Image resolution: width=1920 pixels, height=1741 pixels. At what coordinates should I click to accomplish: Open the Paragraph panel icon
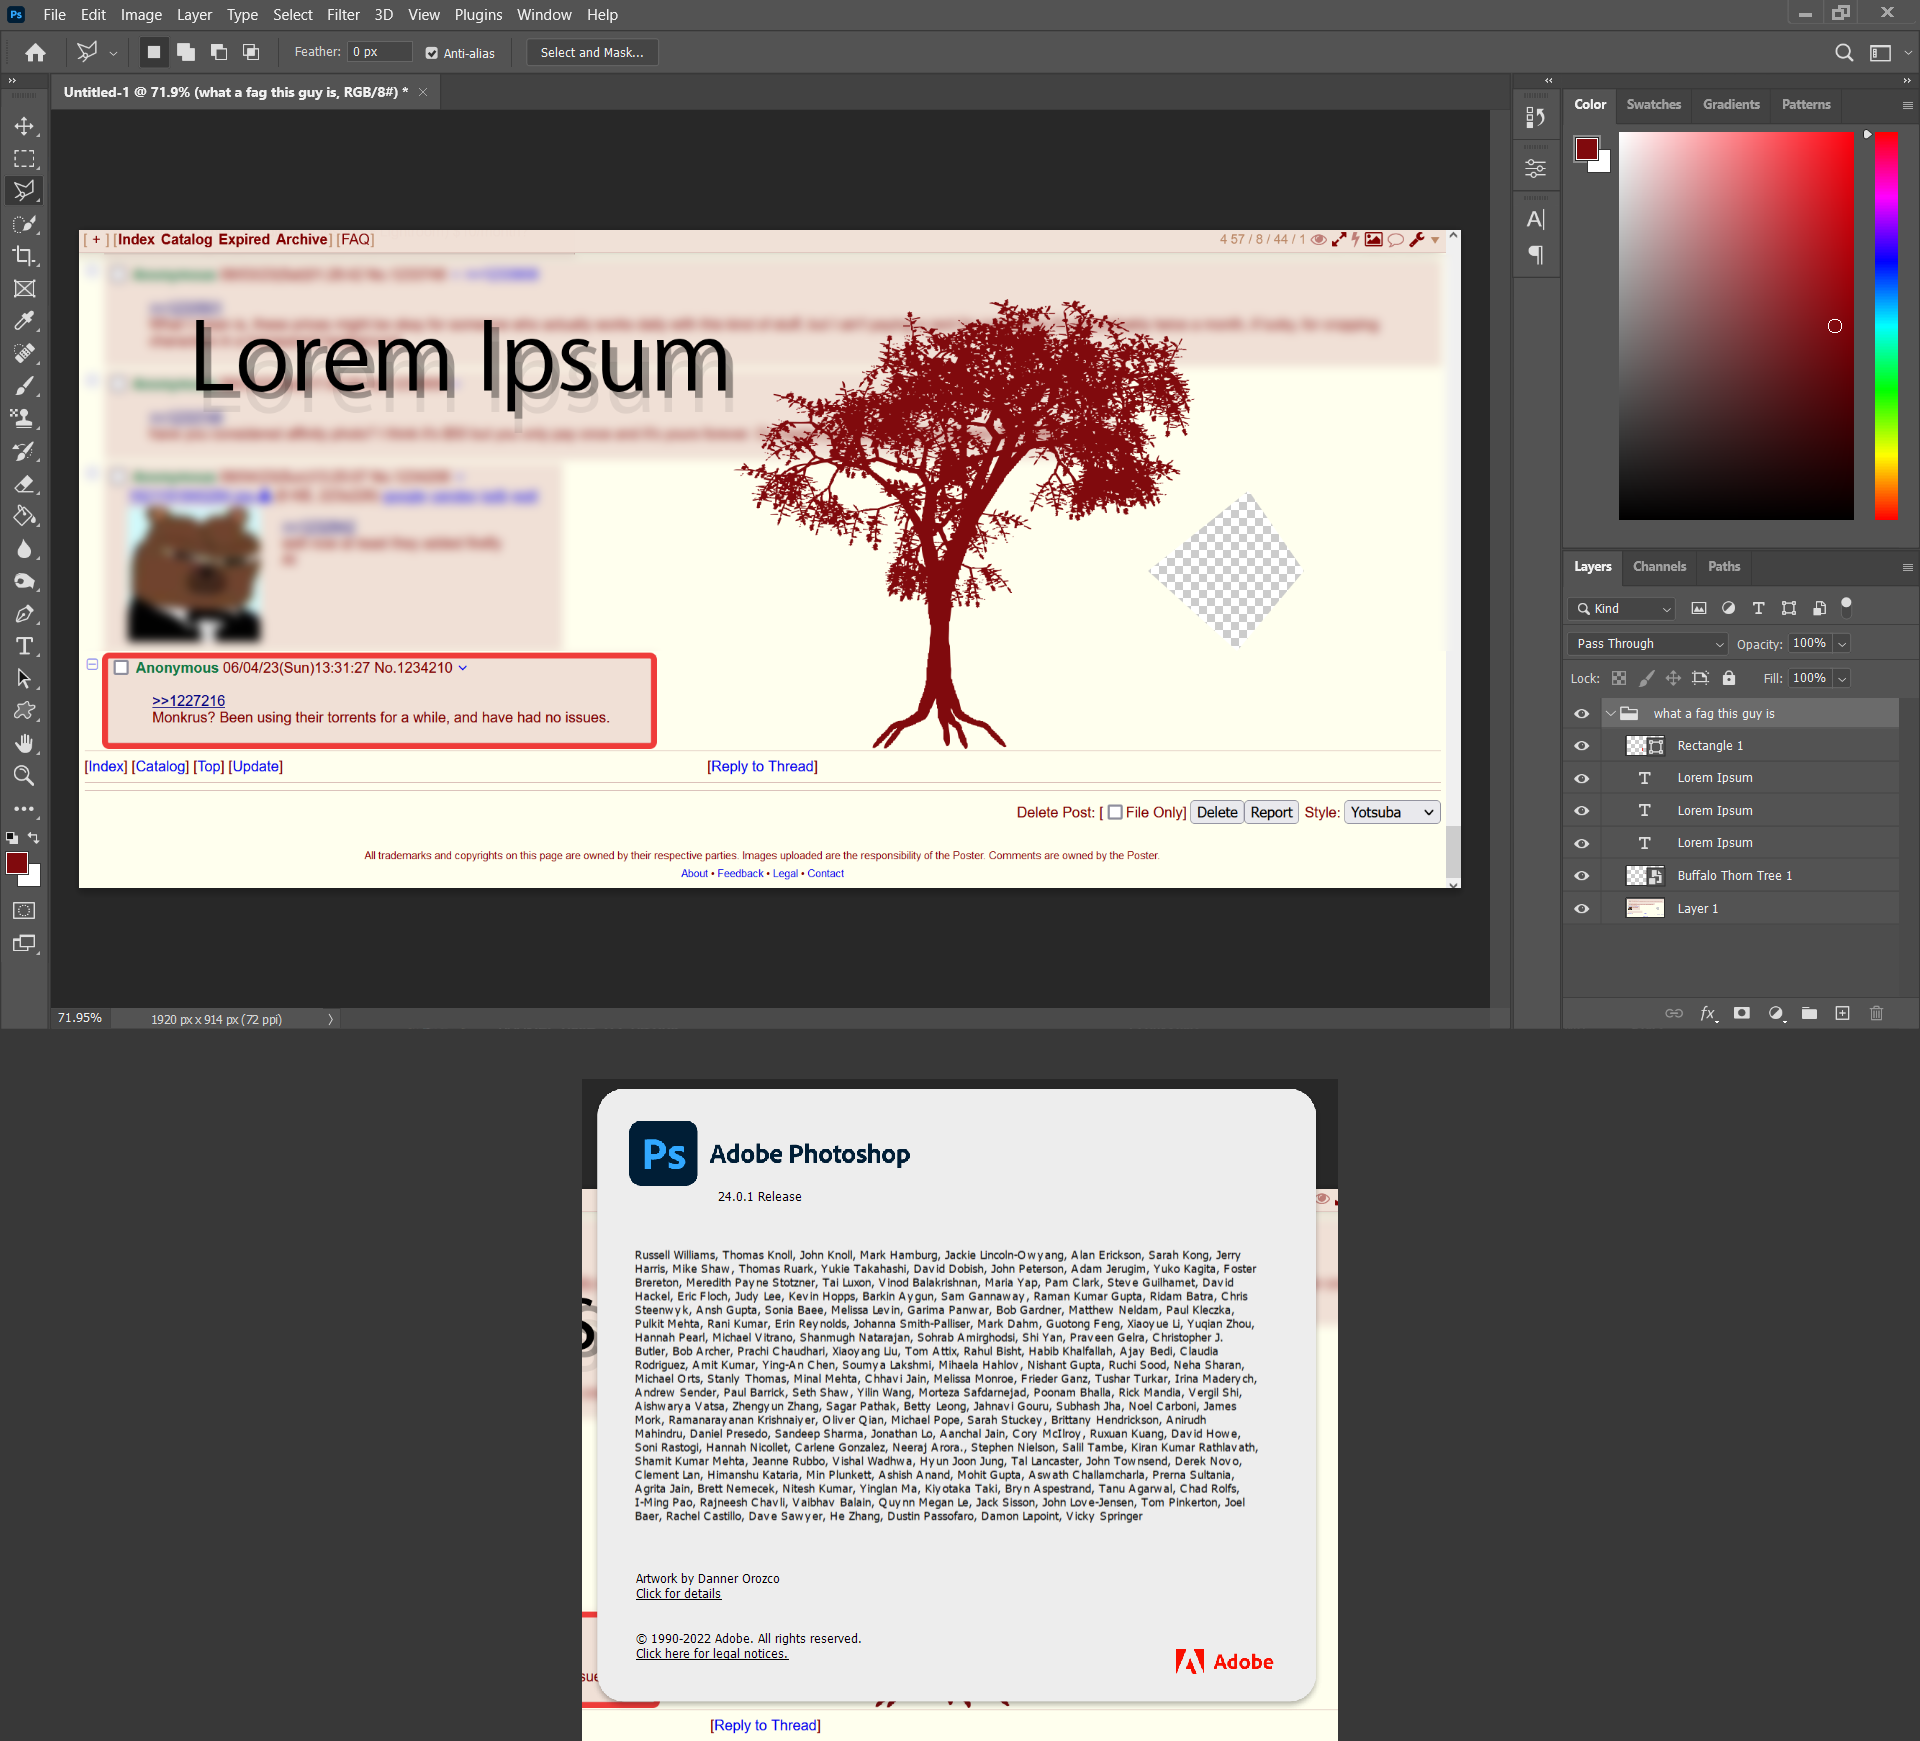(1536, 255)
